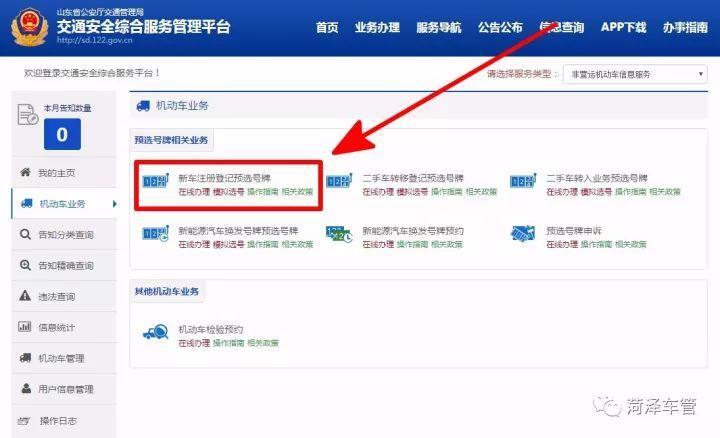Click the 本月告知数量 count box
This screenshot has height=438, width=720.
pos(62,134)
